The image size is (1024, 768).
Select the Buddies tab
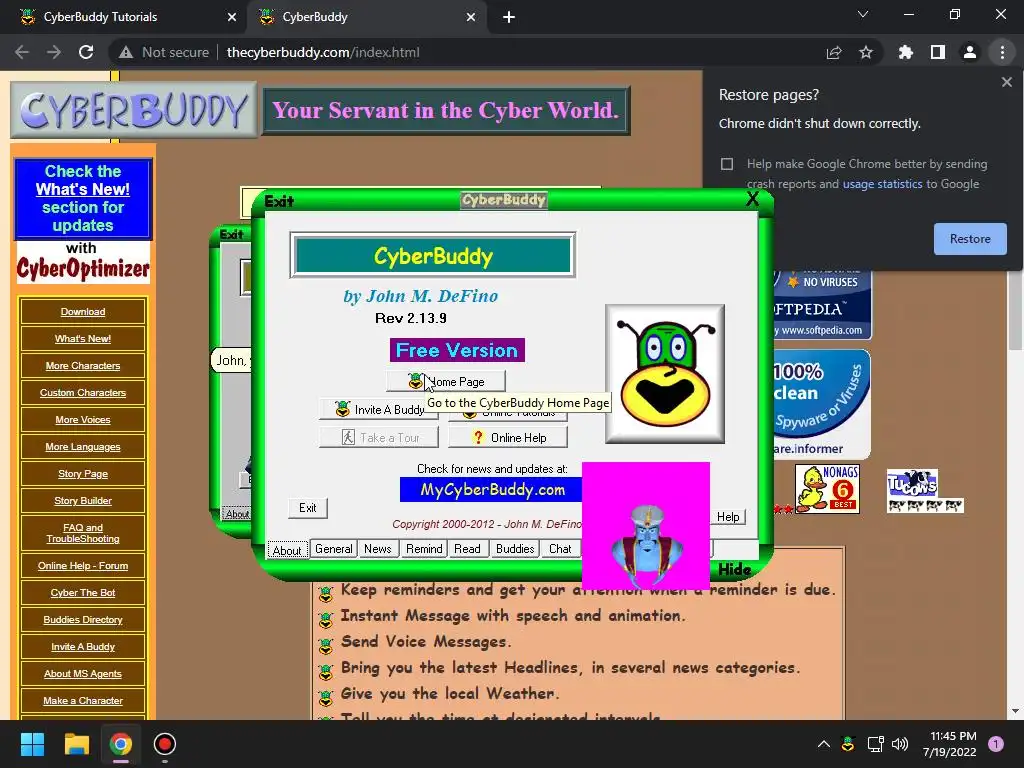pos(515,549)
